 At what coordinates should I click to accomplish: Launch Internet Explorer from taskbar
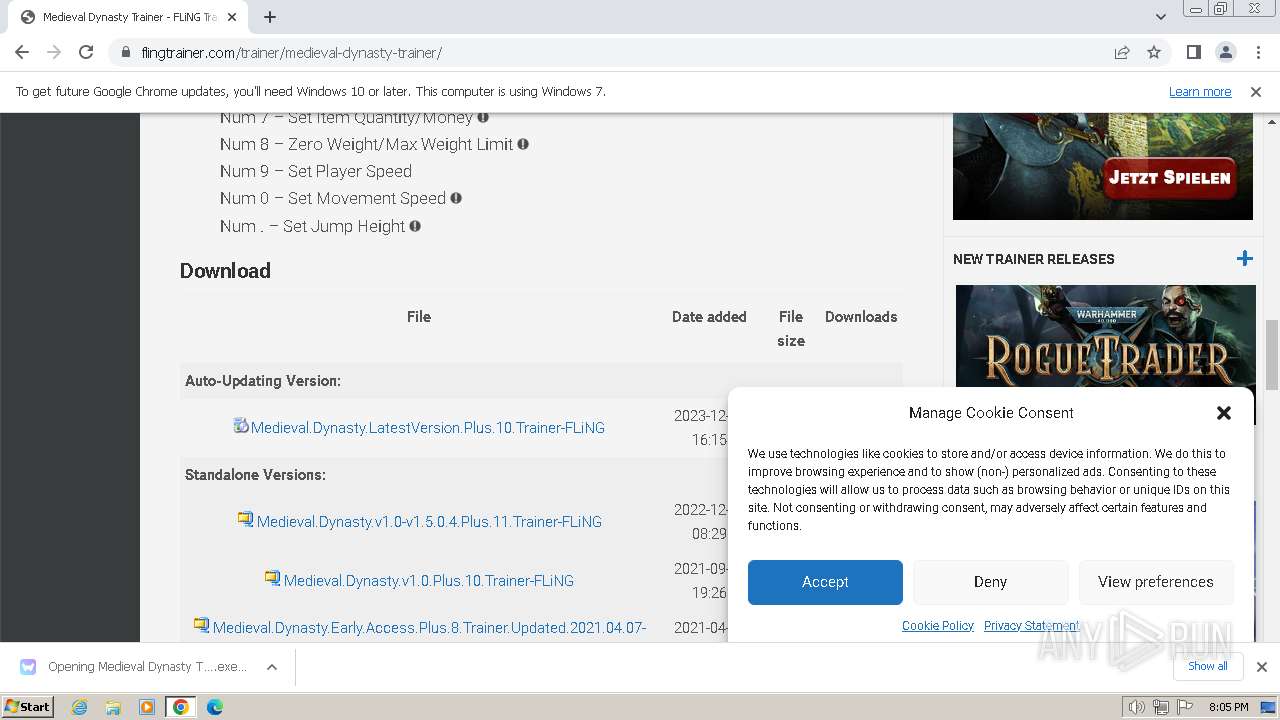click(x=80, y=707)
